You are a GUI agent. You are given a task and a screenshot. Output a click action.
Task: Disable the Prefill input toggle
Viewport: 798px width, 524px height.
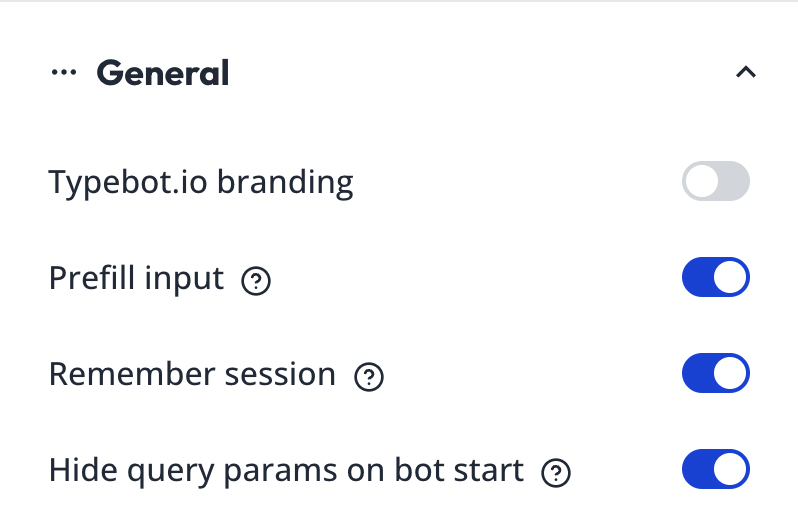tap(715, 278)
